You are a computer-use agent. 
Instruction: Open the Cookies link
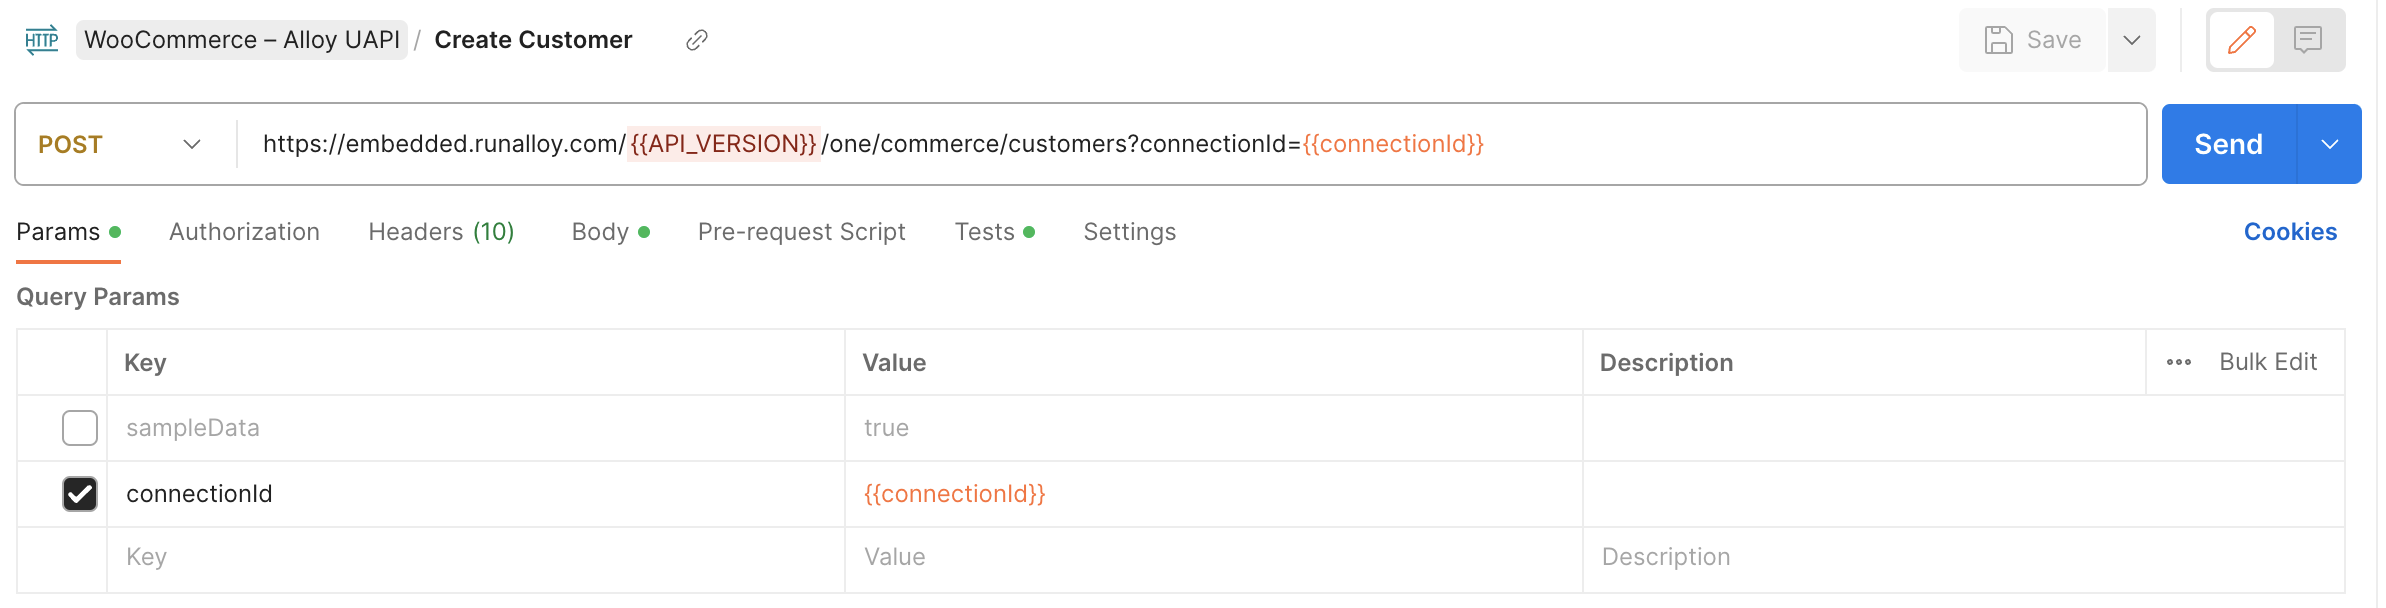(x=2290, y=232)
